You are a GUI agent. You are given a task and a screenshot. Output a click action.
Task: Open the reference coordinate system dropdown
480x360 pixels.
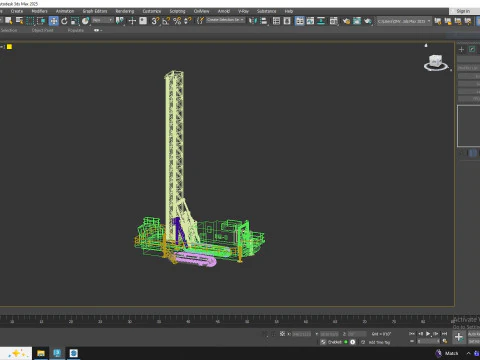(x=103, y=20)
